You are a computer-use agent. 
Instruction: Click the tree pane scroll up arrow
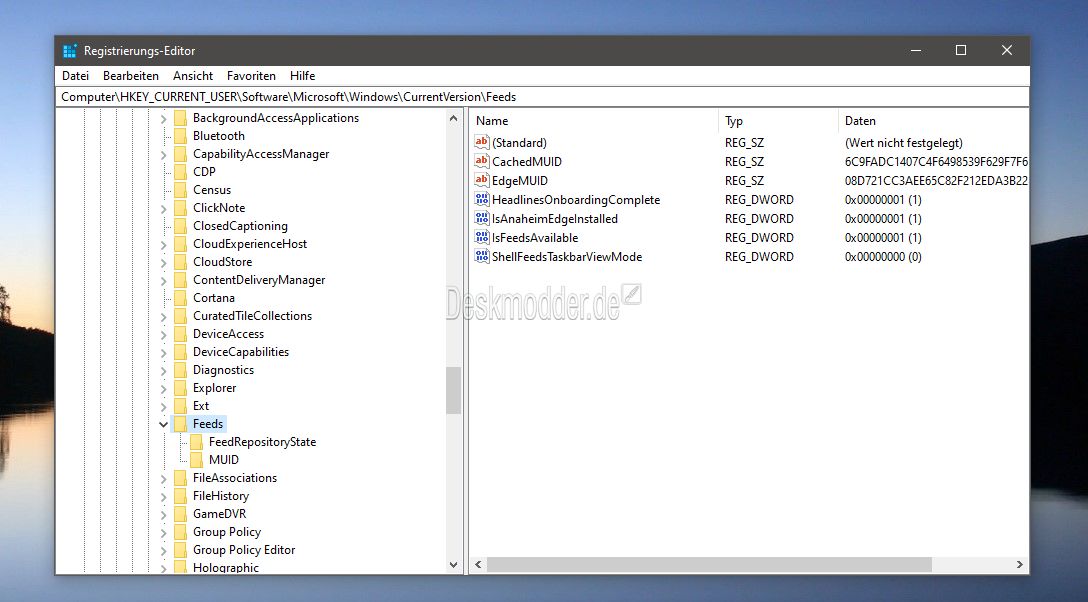pos(454,118)
